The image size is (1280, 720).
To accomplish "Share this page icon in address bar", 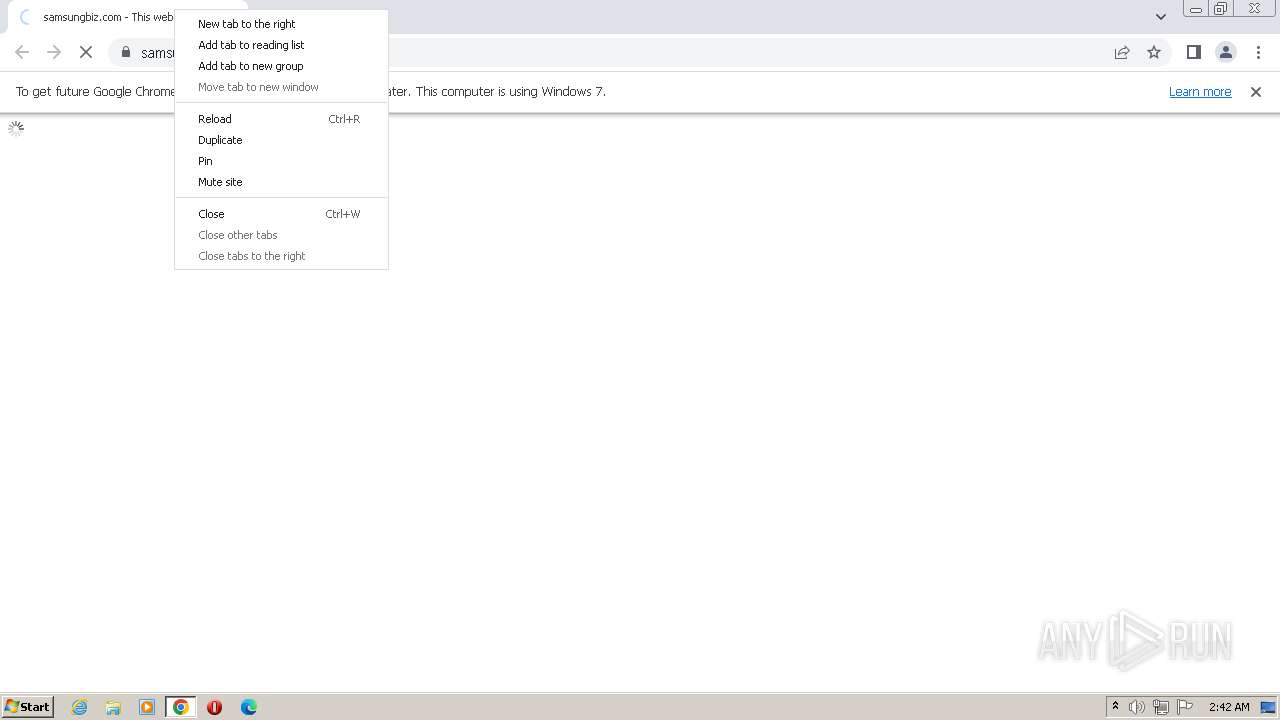I will click(x=1122, y=52).
